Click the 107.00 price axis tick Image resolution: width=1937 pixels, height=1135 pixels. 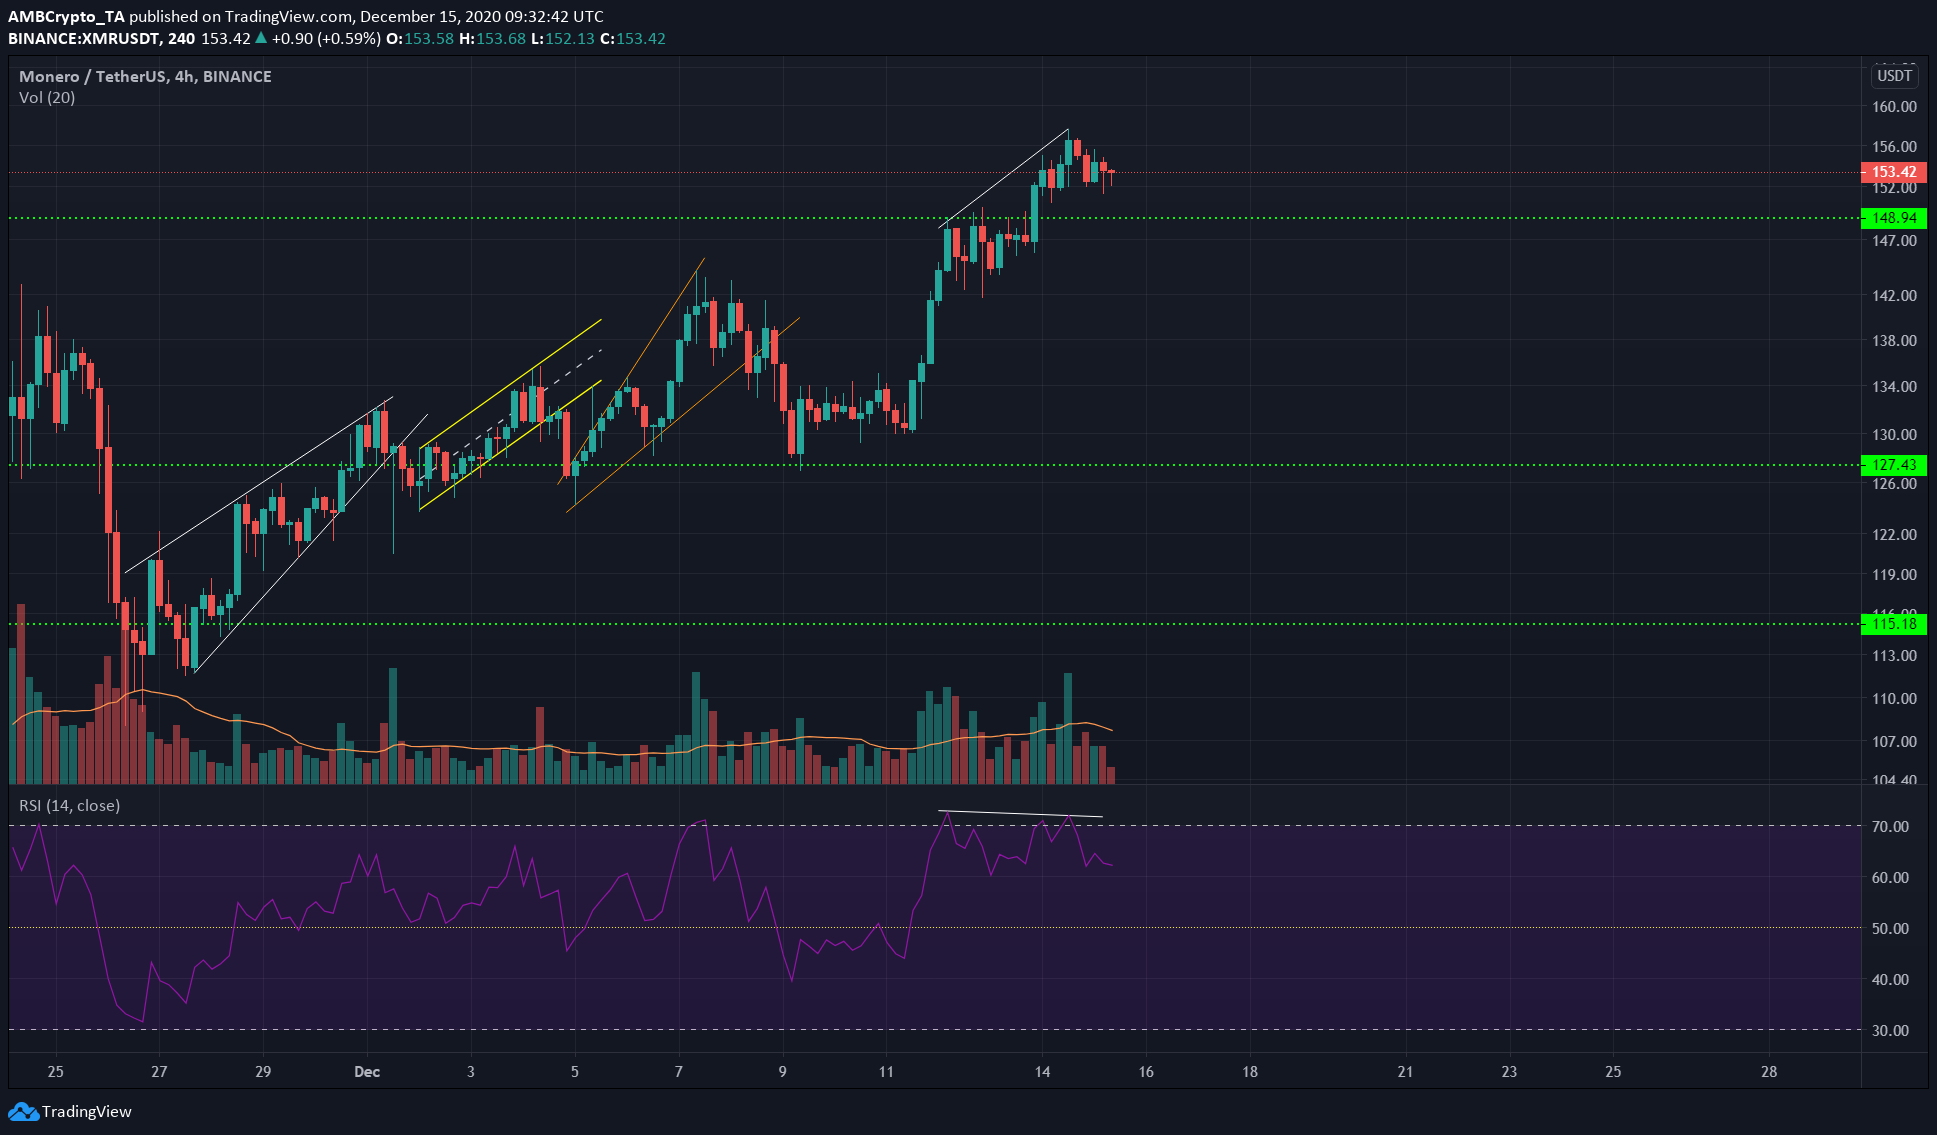[1894, 741]
